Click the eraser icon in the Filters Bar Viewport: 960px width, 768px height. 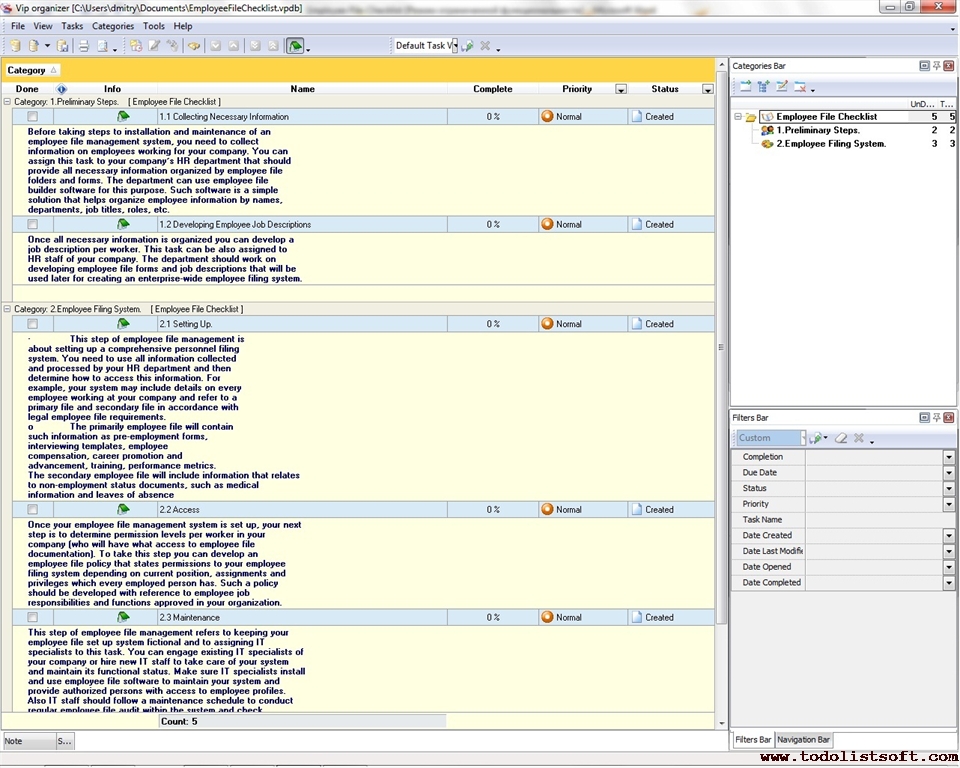tap(841, 438)
